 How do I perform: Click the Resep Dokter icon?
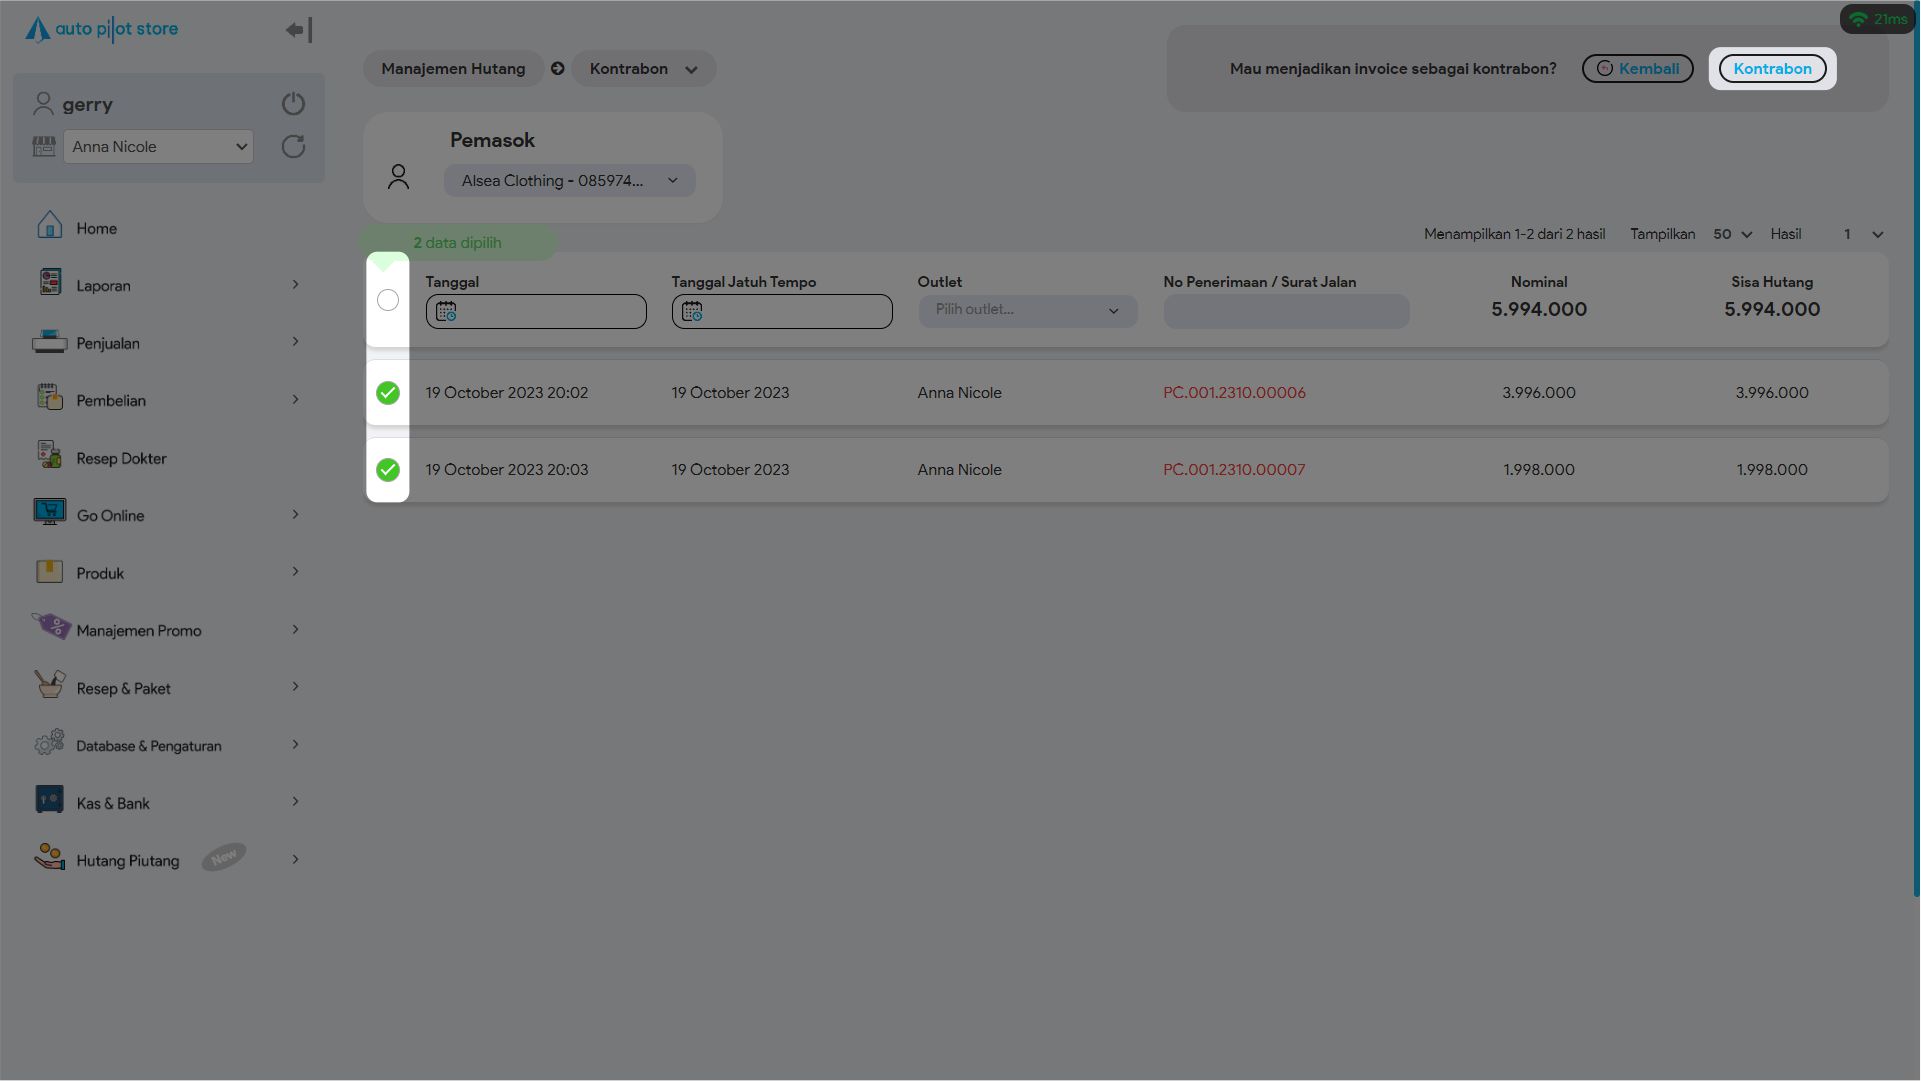click(x=49, y=455)
